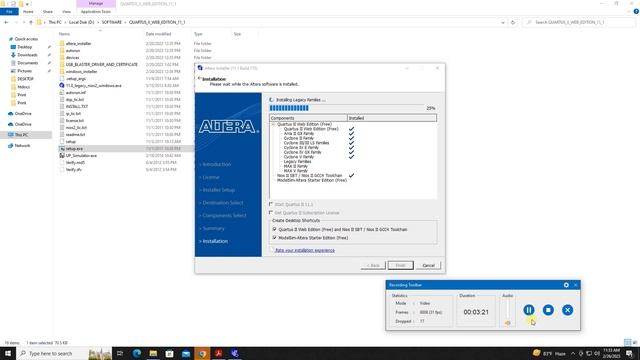This screenshot has width=640, height=360.
Task: Go up one folder level
Action: pos(31,22)
